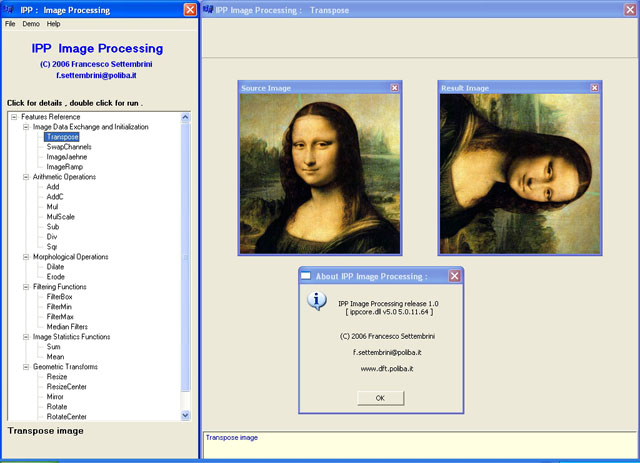Click the tree scrollbar down arrow
The image size is (640, 463).
[185, 416]
